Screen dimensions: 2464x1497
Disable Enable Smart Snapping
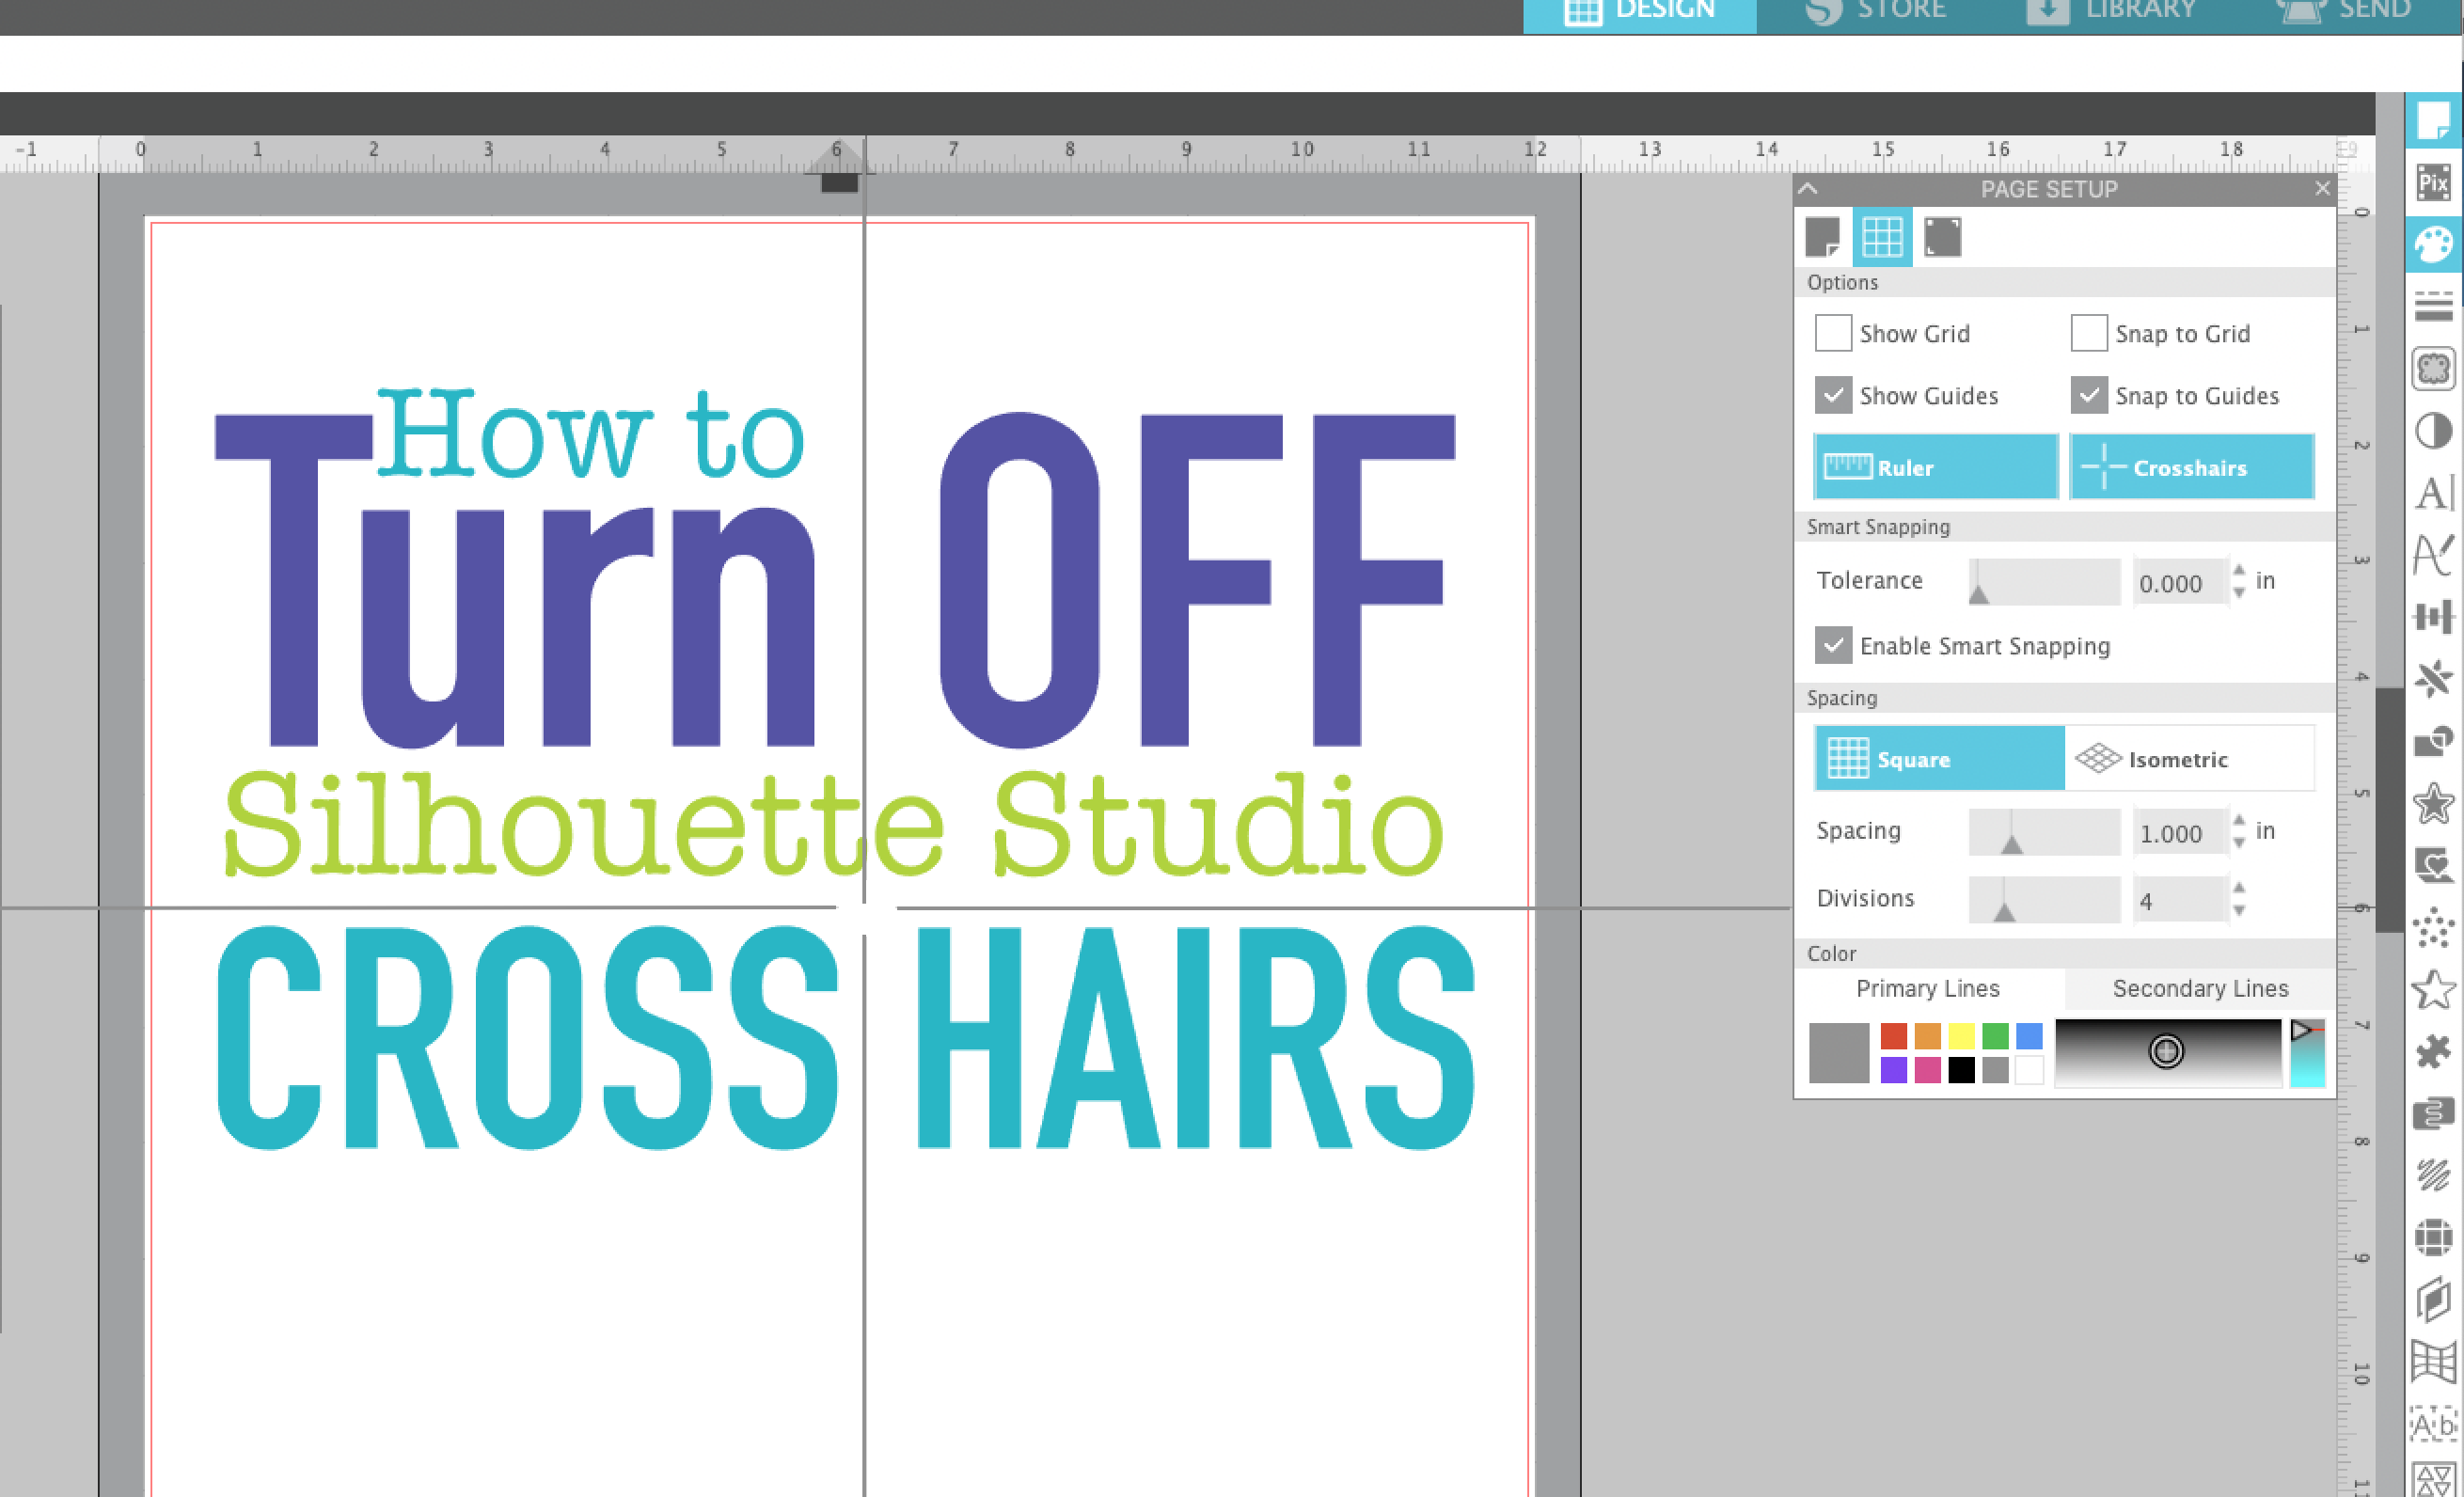coord(1832,646)
